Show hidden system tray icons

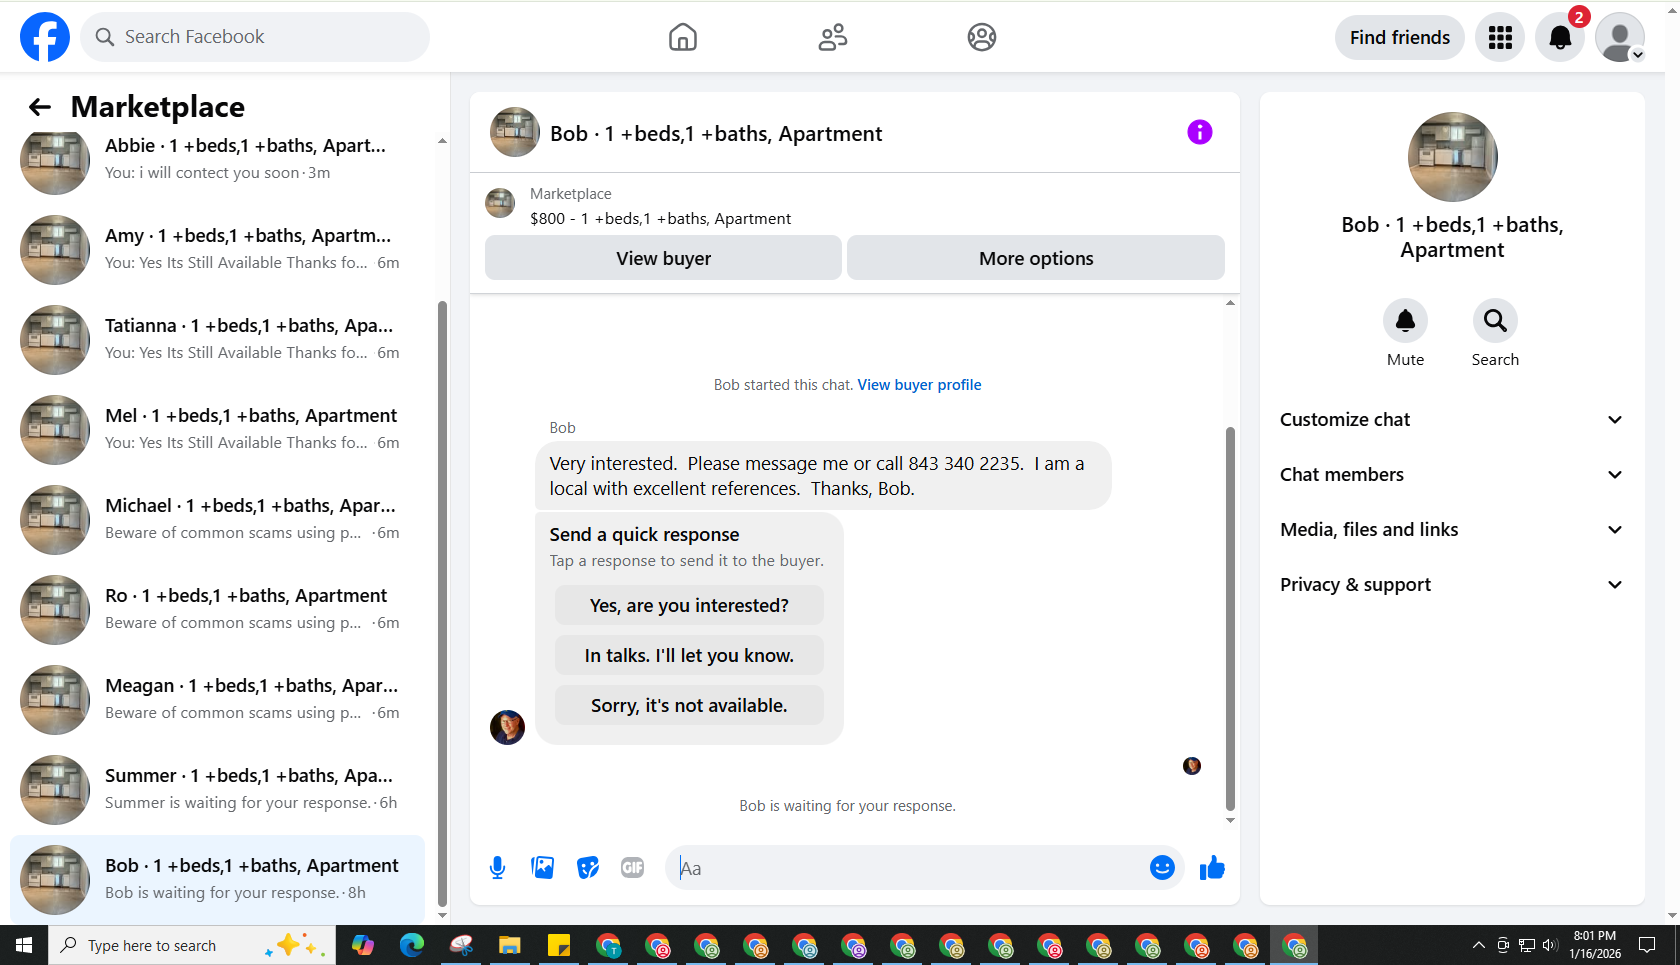1478,945
